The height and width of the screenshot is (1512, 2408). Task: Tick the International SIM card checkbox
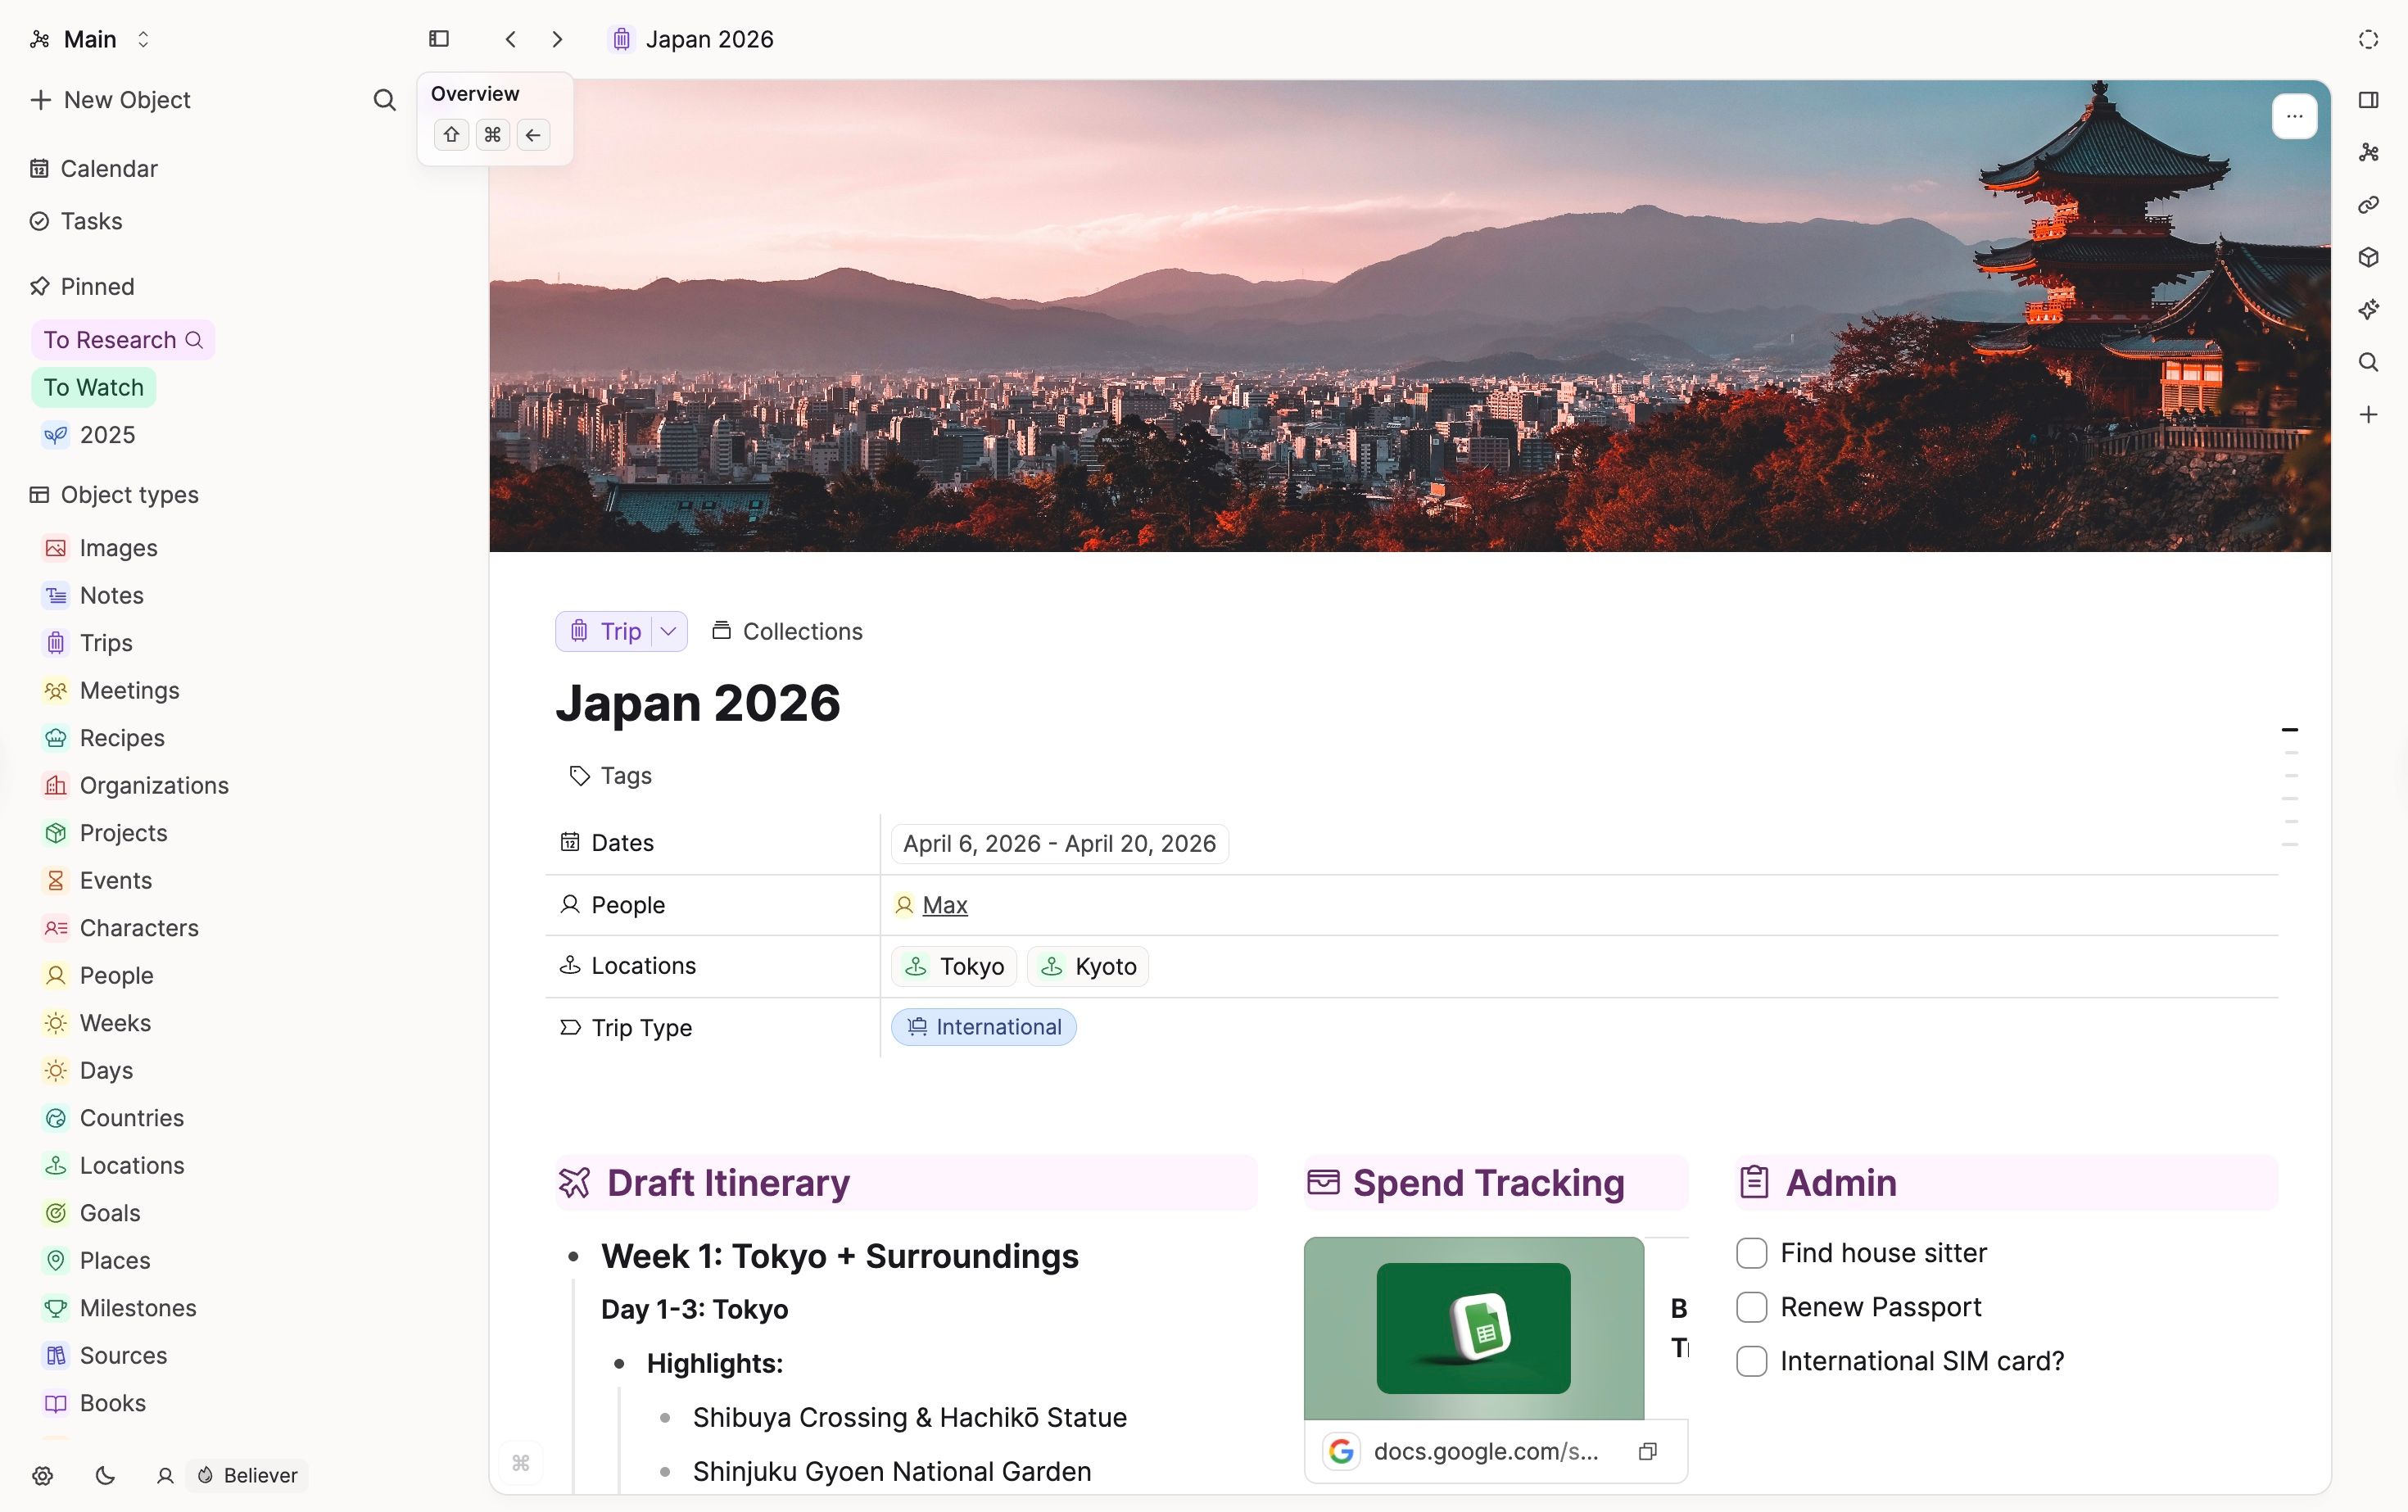pyautogui.click(x=1751, y=1361)
